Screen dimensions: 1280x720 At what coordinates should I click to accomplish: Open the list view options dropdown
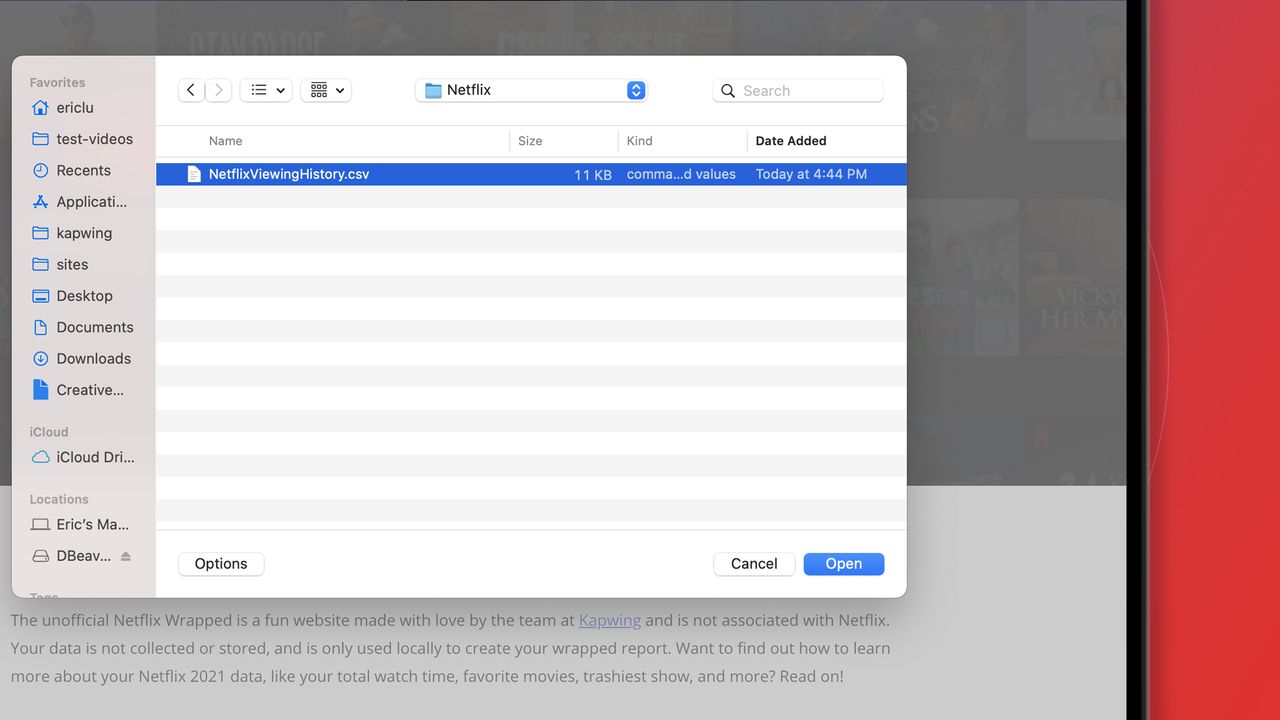[x=266, y=90]
